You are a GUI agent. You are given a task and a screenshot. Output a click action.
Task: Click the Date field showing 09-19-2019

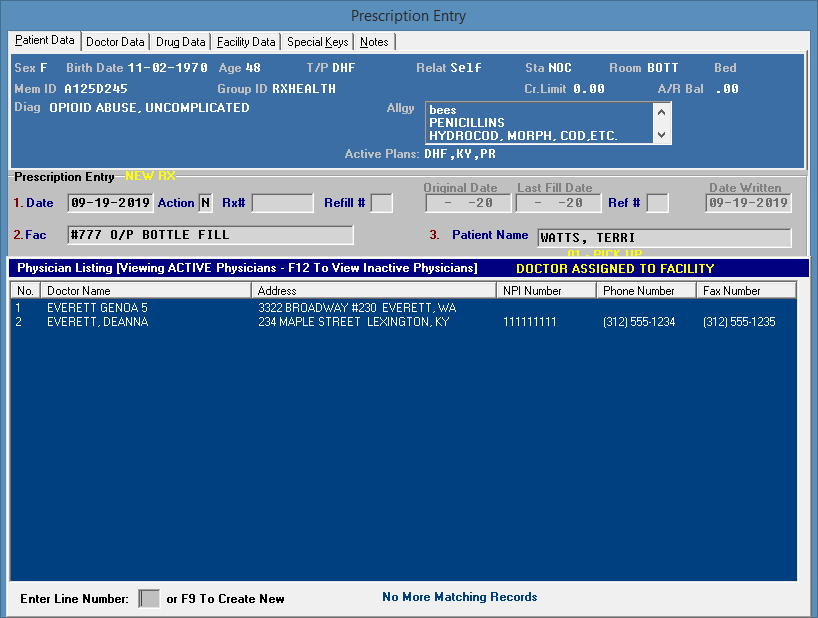point(110,203)
